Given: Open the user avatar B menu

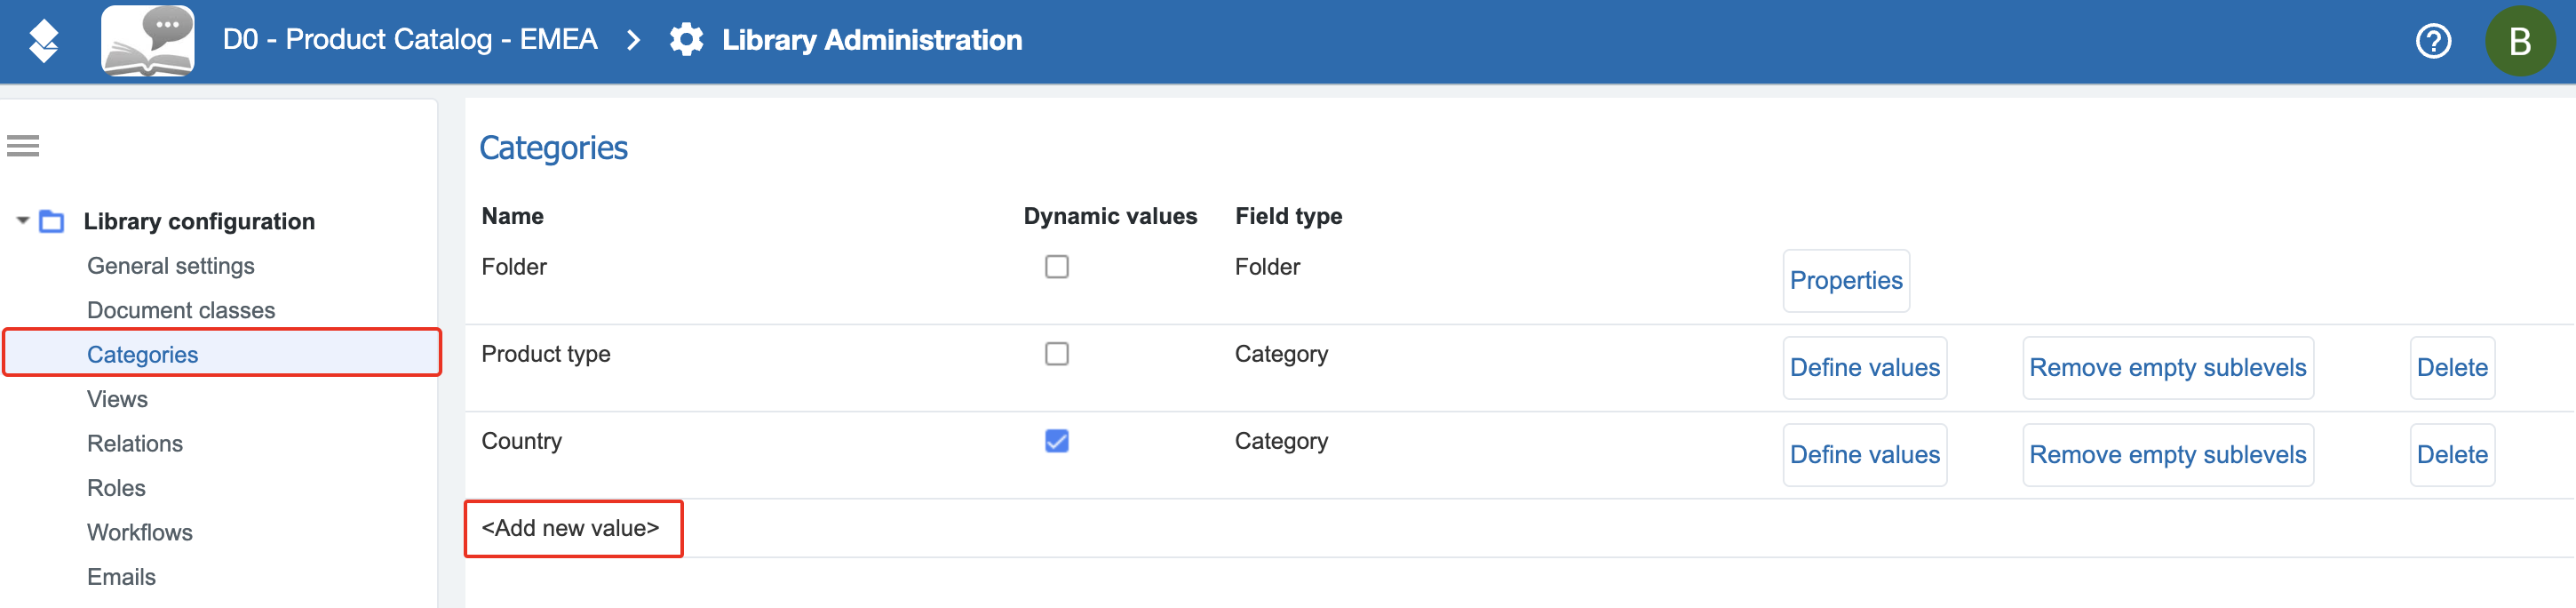Looking at the screenshot, I should tap(2520, 41).
